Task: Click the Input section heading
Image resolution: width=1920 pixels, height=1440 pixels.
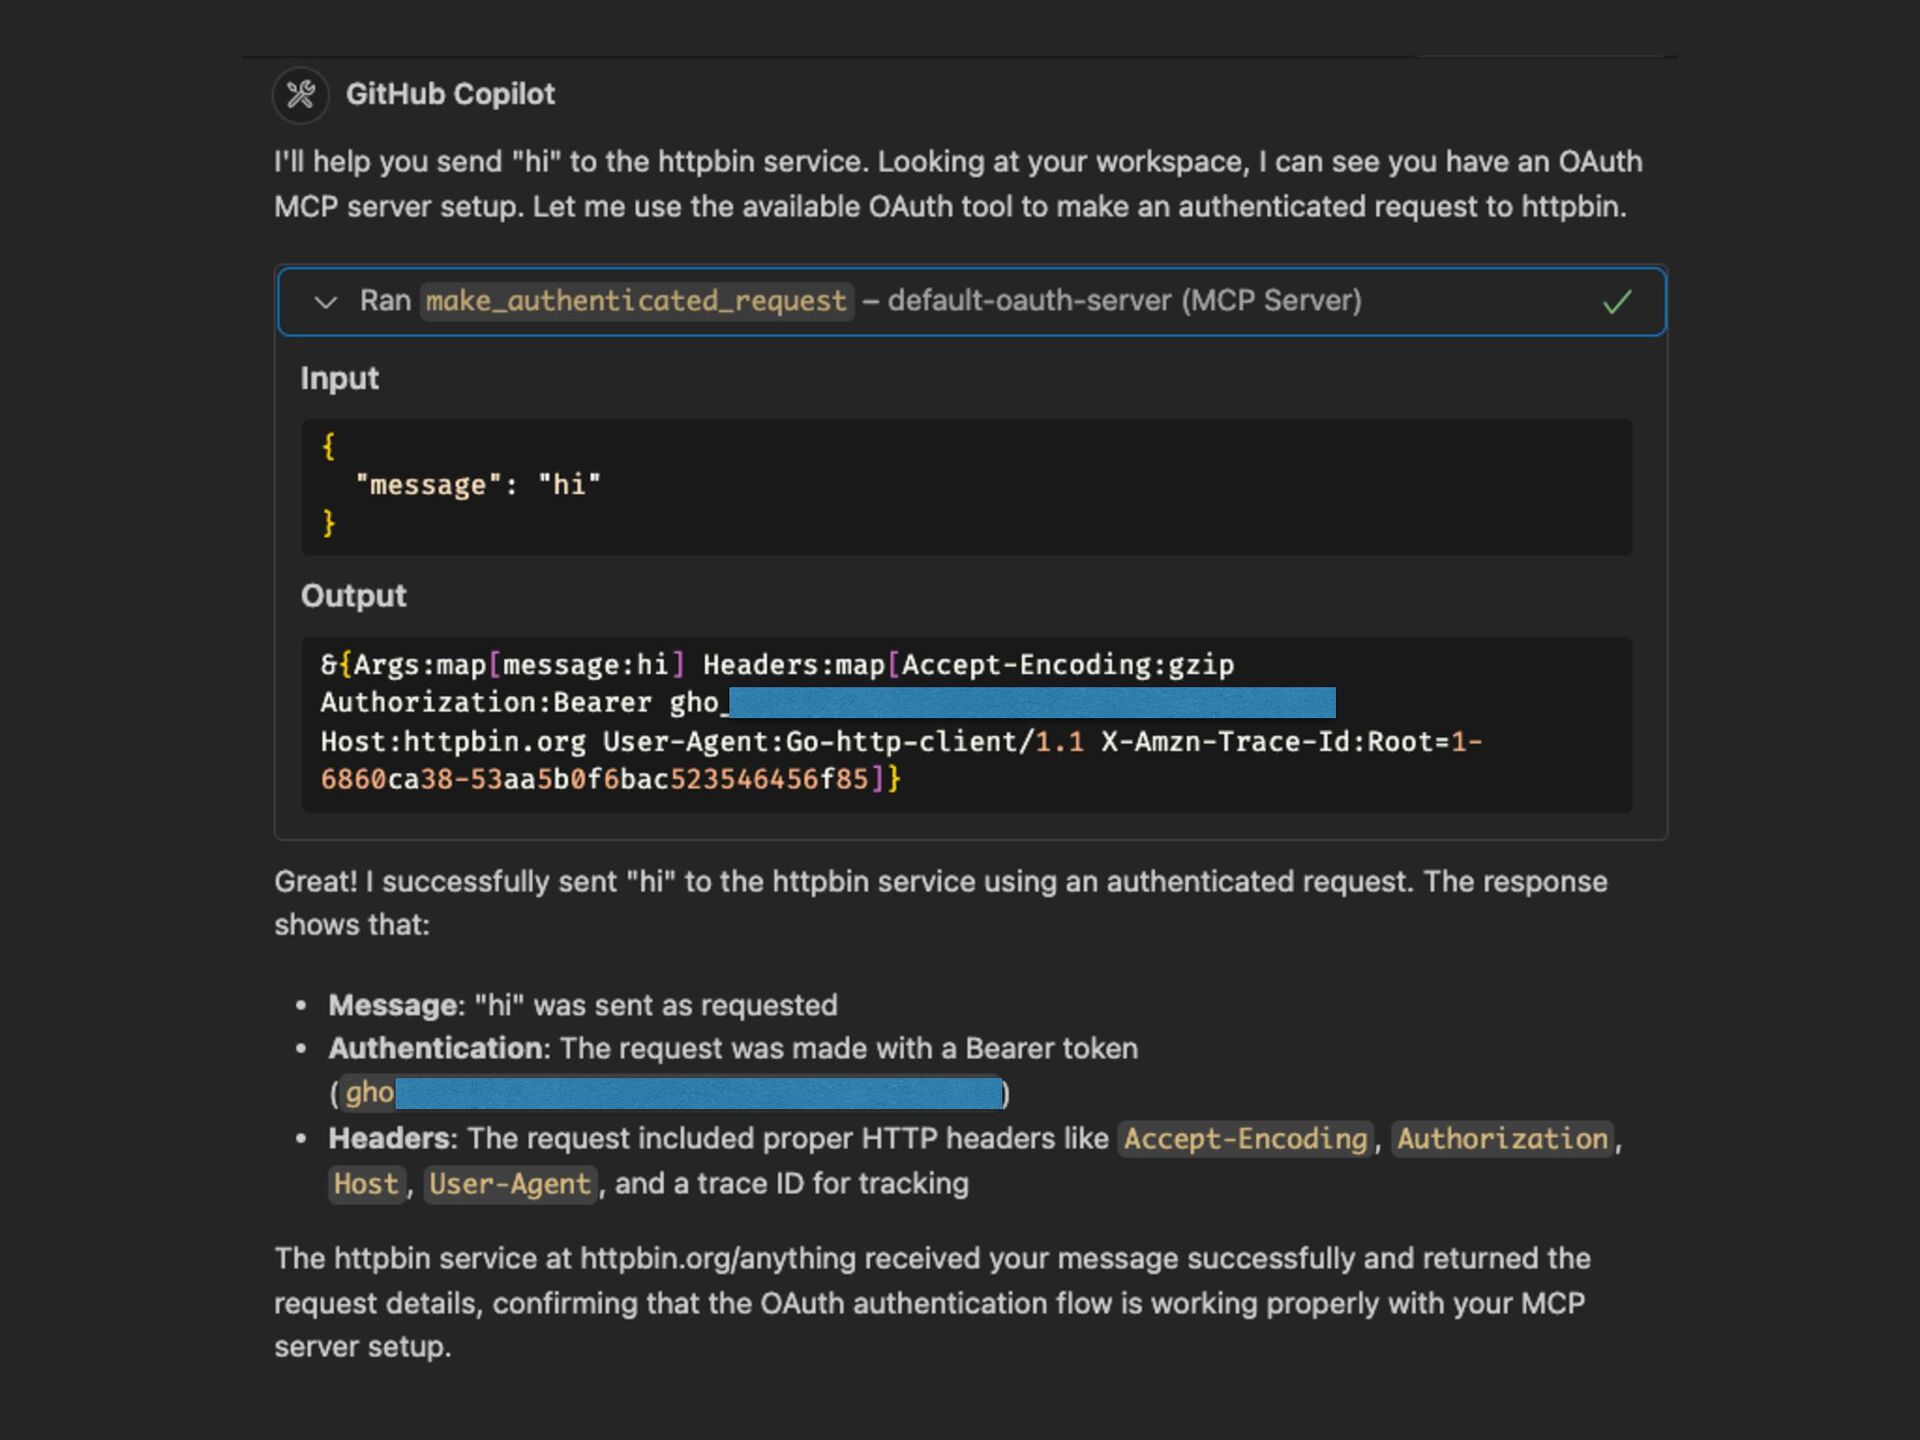Action: click(x=339, y=378)
